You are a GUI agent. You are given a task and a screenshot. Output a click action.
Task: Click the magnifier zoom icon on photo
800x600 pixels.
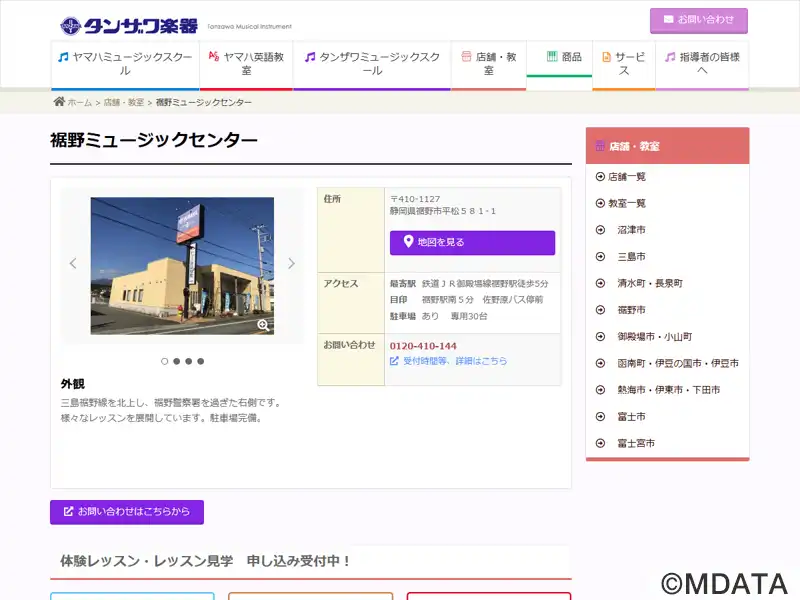click(x=263, y=325)
